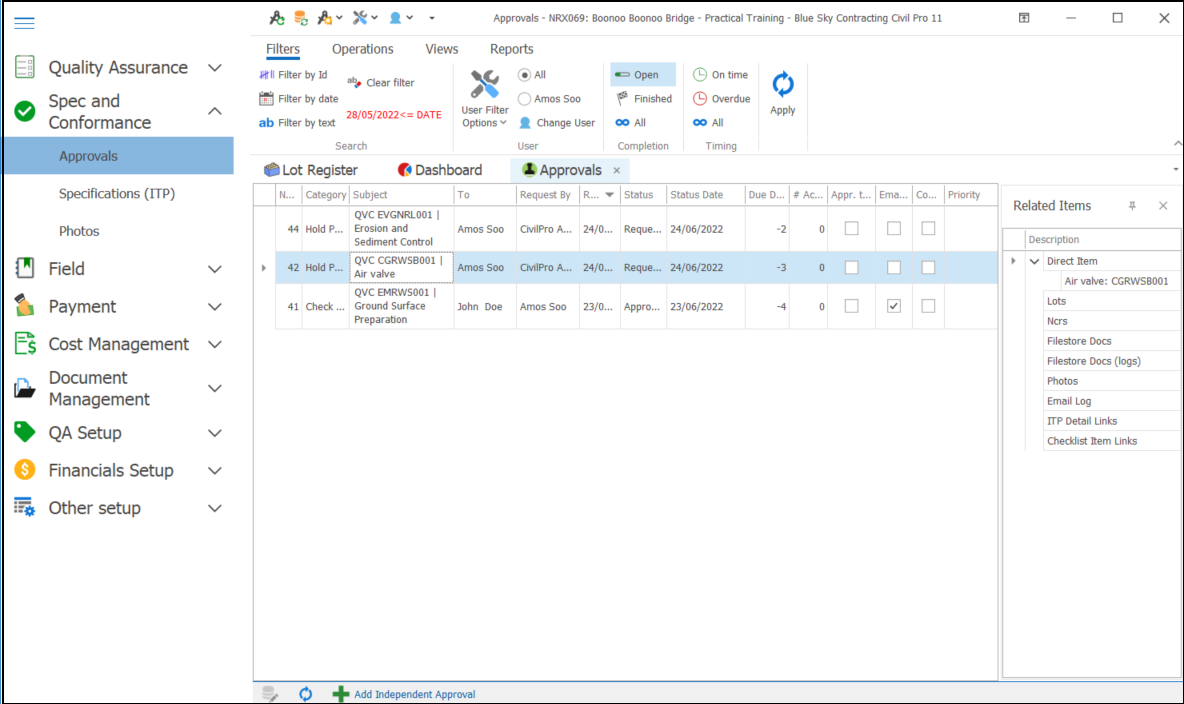
Task: Open the Lot Register tab
Action: tap(310, 170)
